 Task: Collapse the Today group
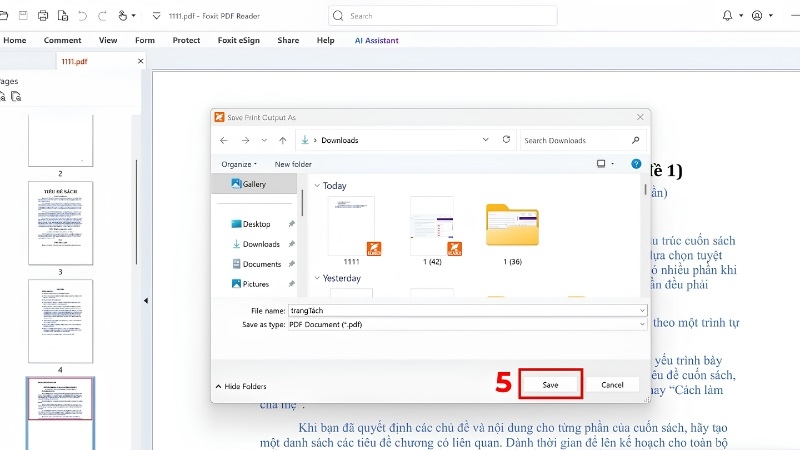coord(317,186)
